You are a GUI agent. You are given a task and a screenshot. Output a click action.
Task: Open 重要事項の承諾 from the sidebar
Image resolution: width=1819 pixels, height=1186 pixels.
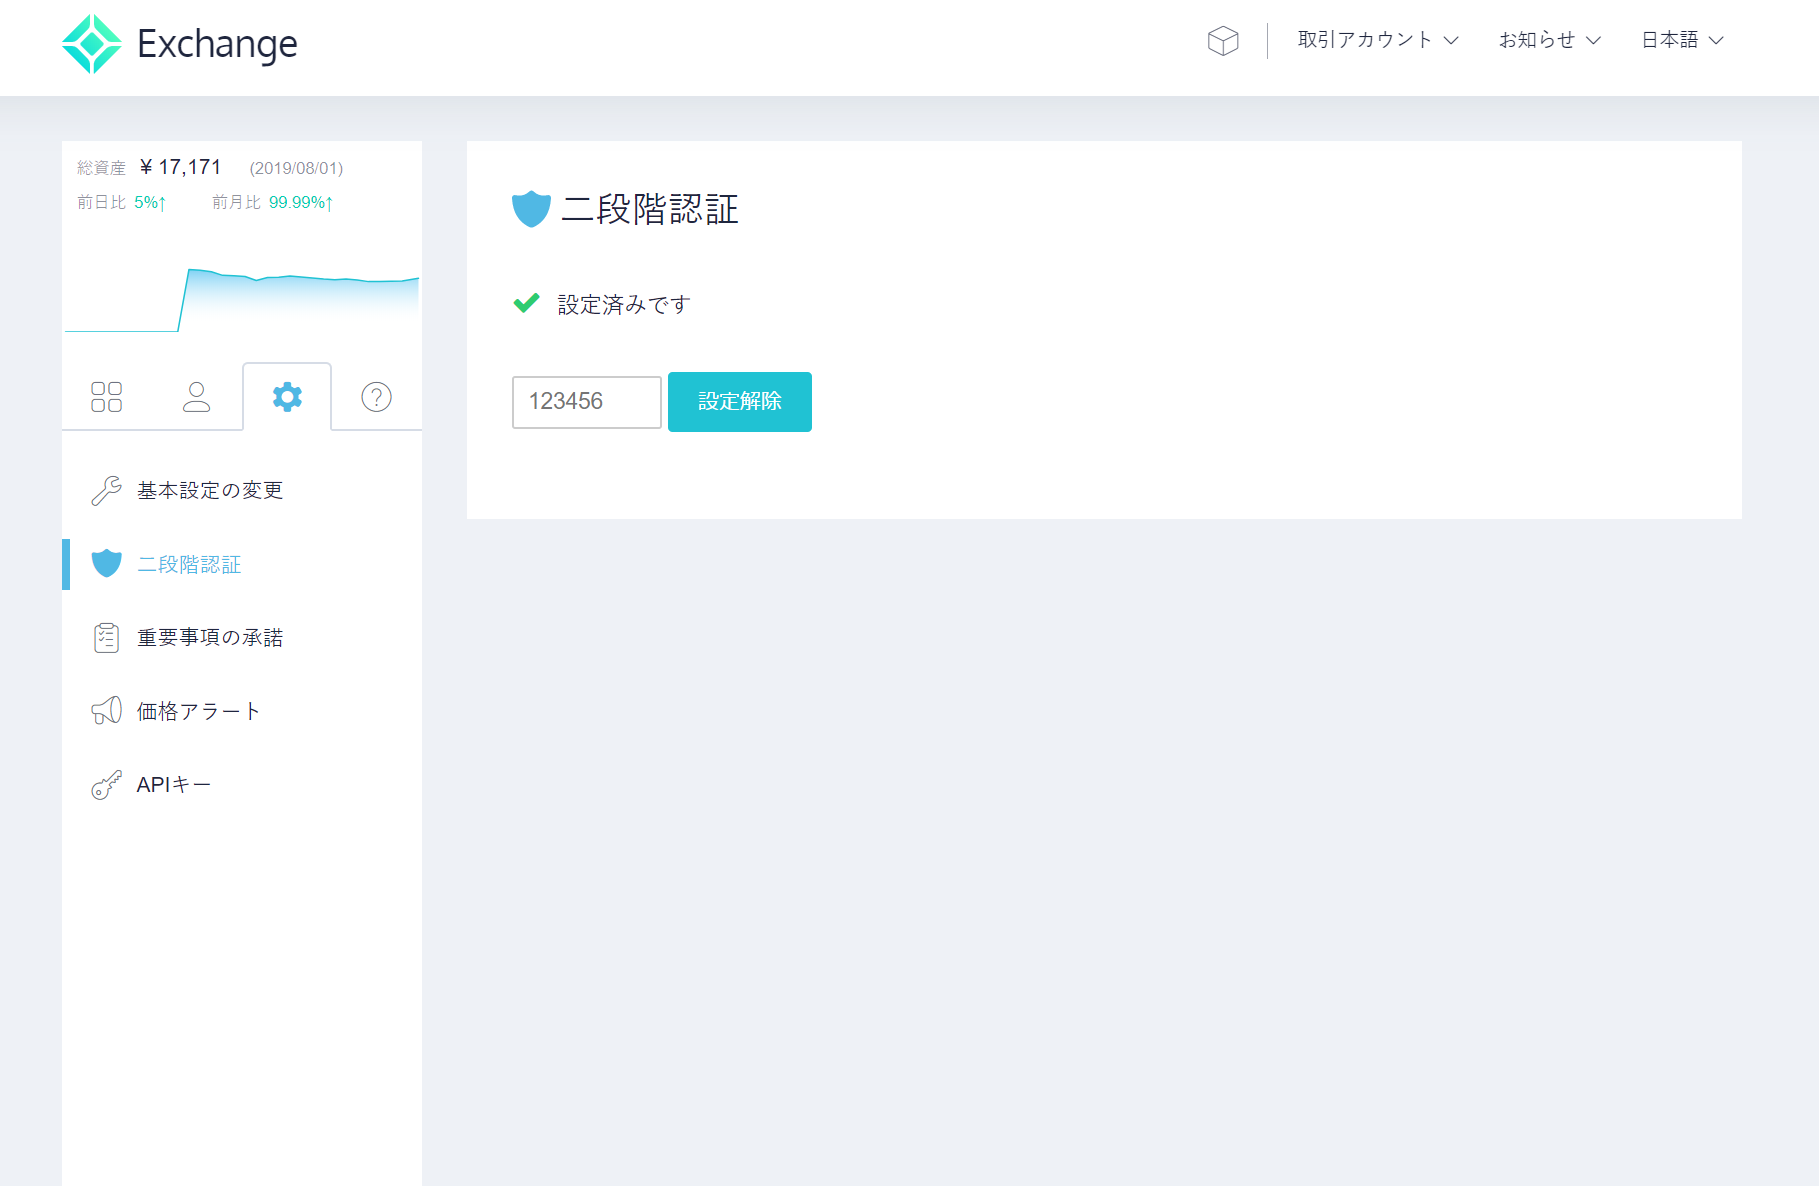tap(212, 637)
